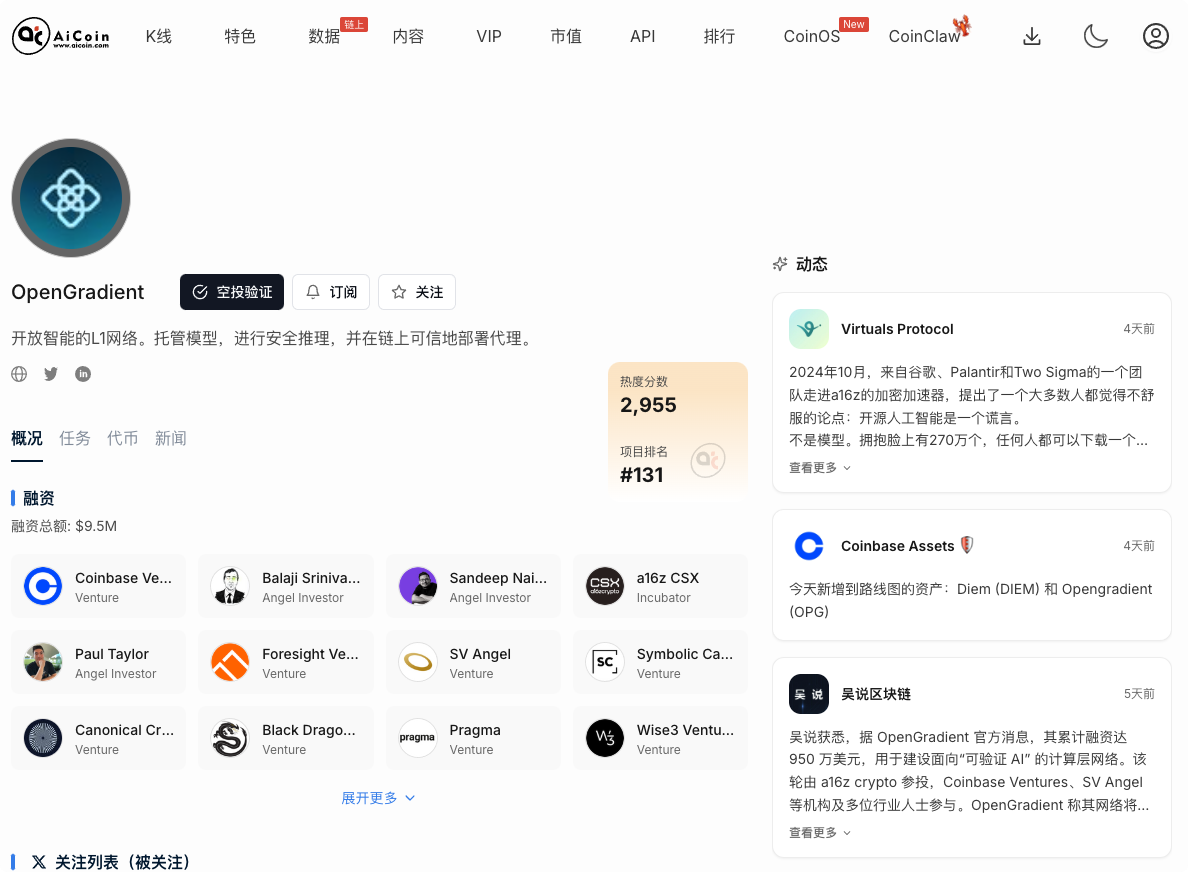Open the download icon in the top bar
Viewport: 1188px width, 872px height.
point(1031,36)
